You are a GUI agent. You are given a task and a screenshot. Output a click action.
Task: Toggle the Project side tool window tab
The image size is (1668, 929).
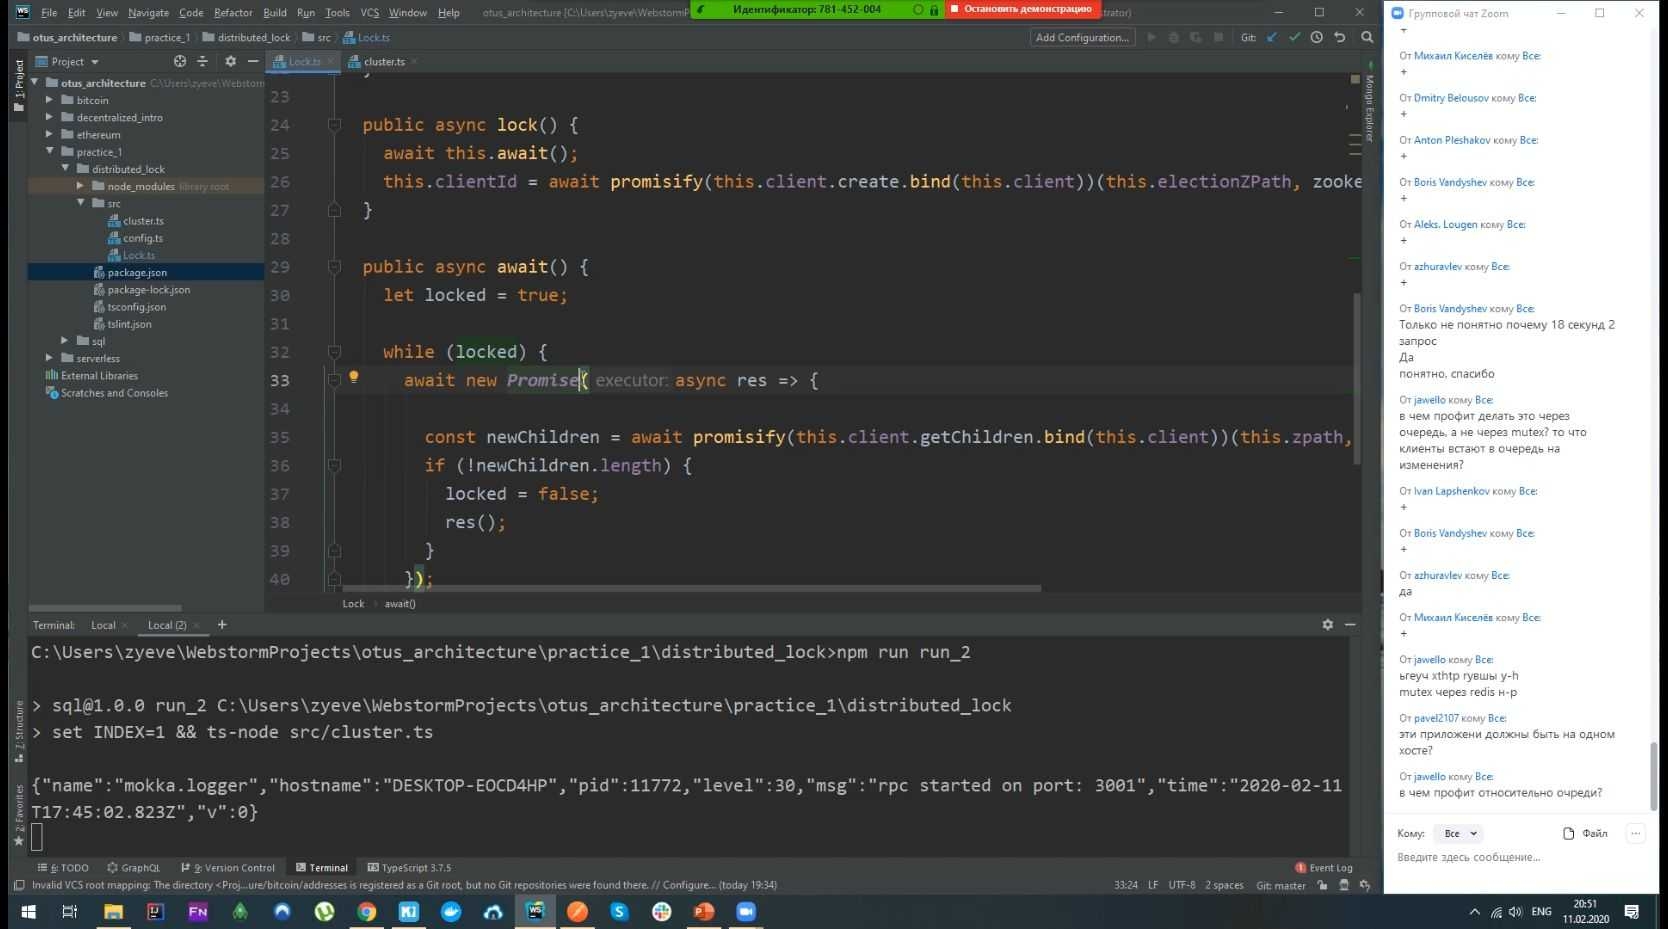pyautogui.click(x=18, y=86)
